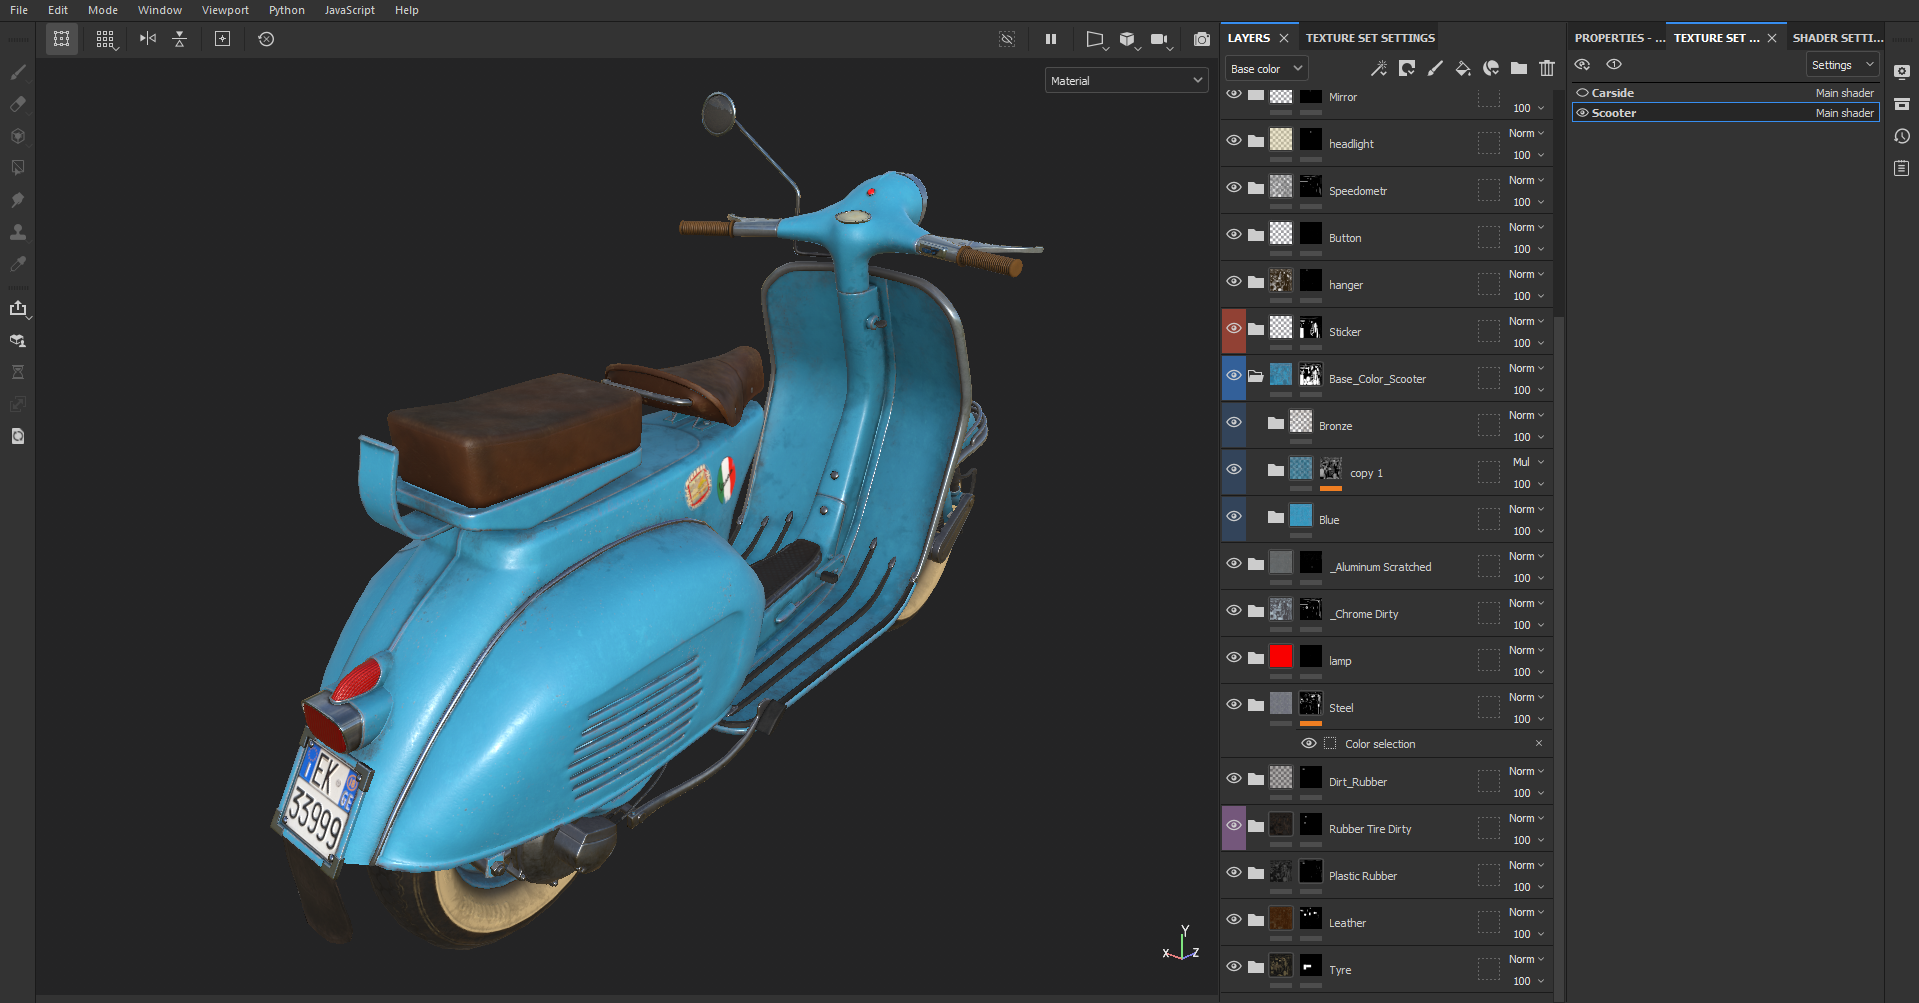Open the texture set Settings button
Image resolution: width=1919 pixels, height=1003 pixels.
[x=1842, y=65]
